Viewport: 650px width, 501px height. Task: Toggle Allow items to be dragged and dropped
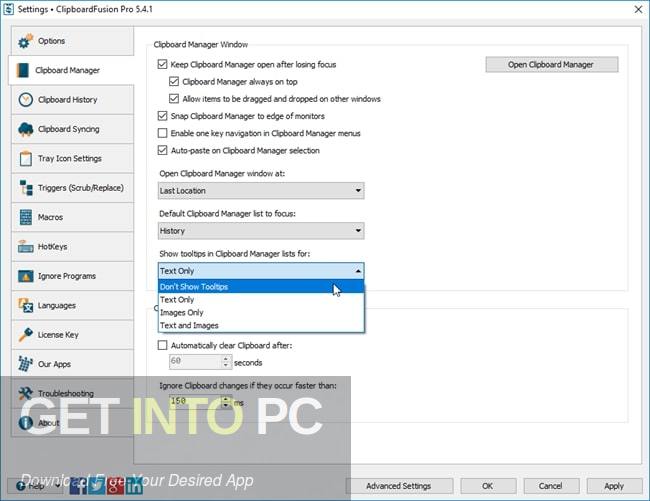pyautogui.click(x=174, y=99)
